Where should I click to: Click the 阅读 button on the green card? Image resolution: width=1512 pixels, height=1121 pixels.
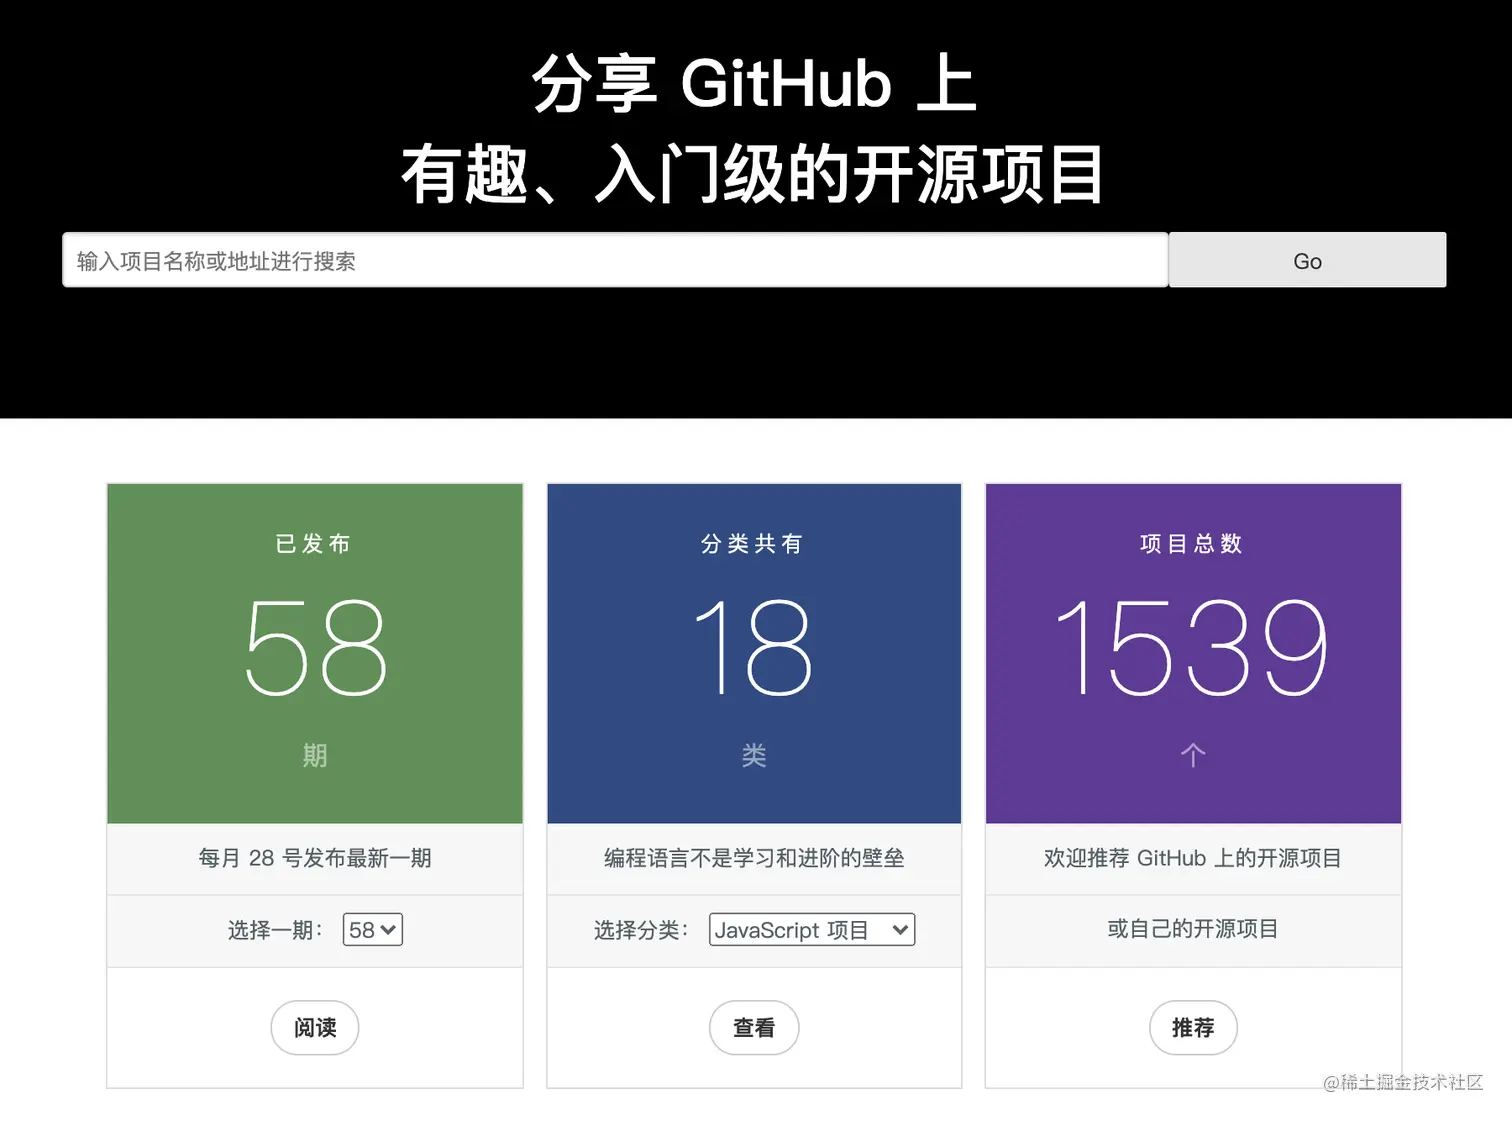(314, 1028)
